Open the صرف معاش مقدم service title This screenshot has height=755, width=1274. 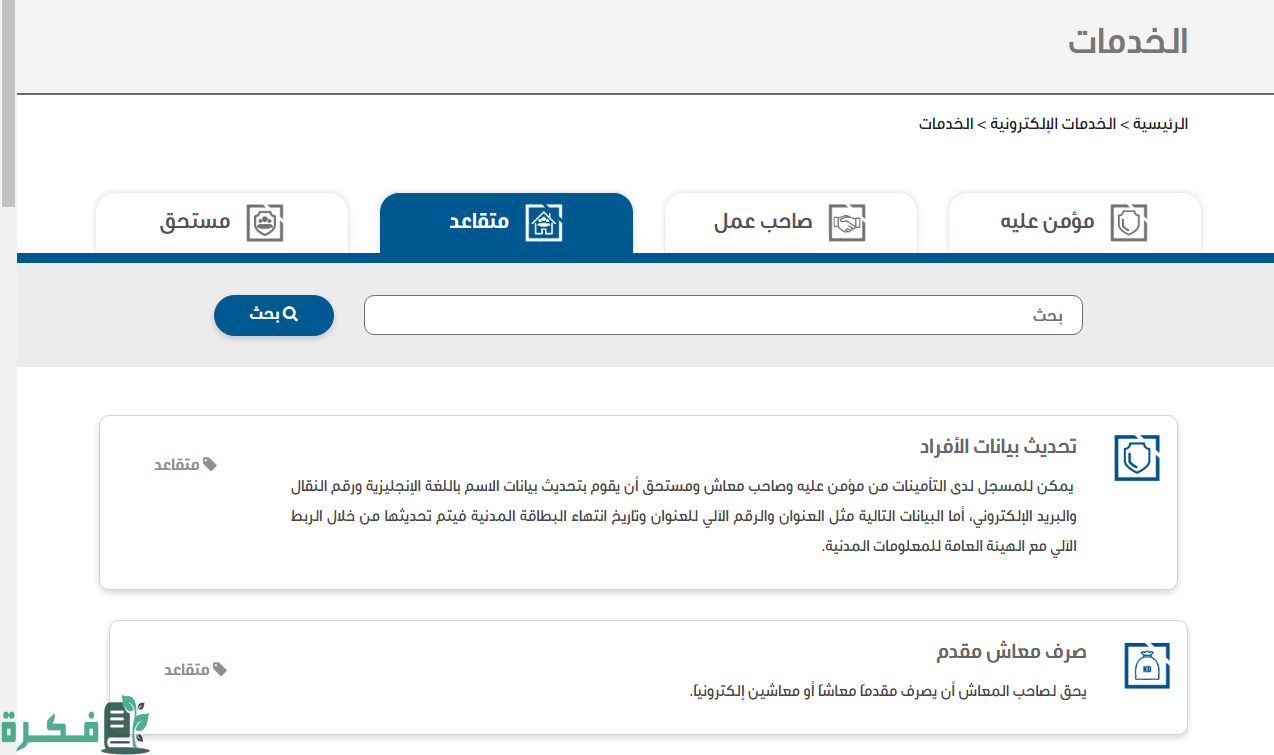[x=1011, y=652]
